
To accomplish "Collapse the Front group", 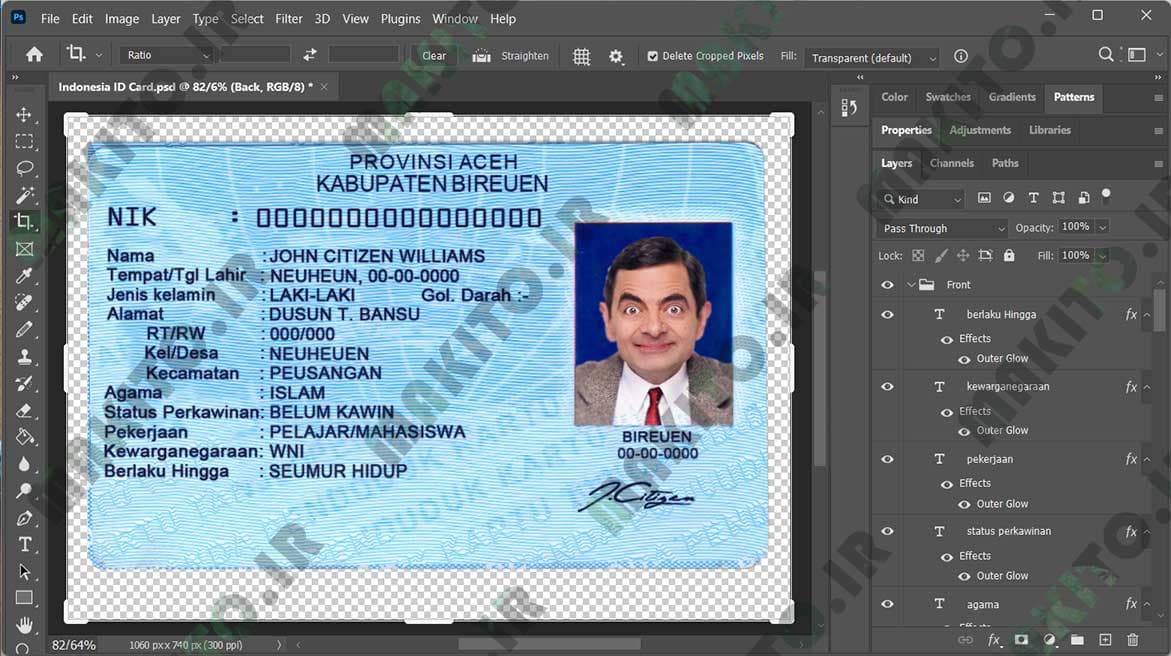I will click(911, 285).
